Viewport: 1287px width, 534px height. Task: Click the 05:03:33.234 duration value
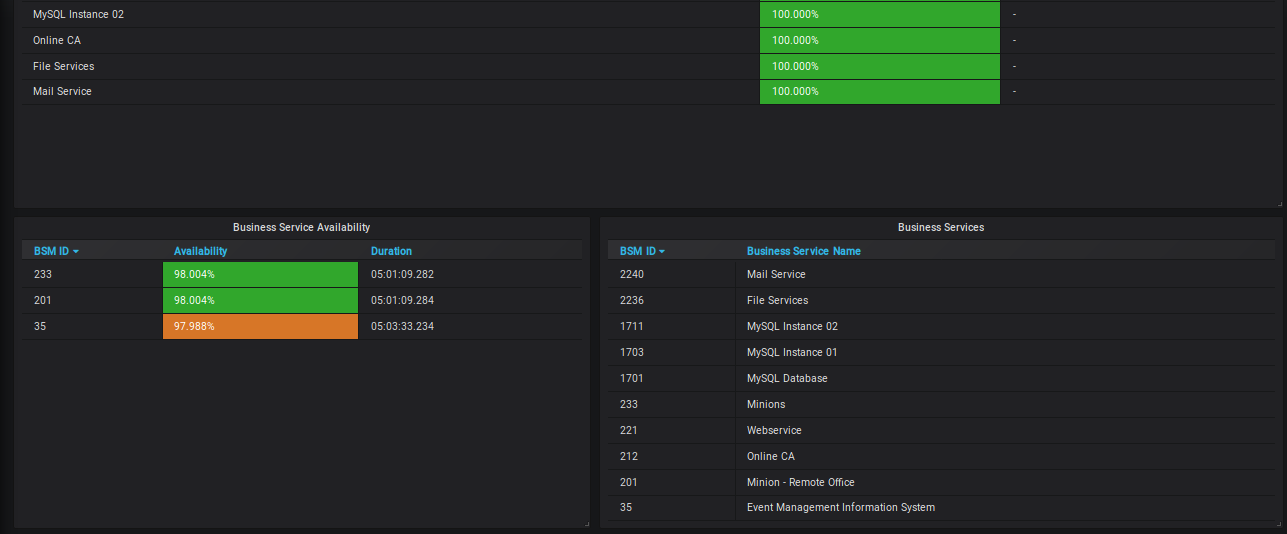(402, 326)
